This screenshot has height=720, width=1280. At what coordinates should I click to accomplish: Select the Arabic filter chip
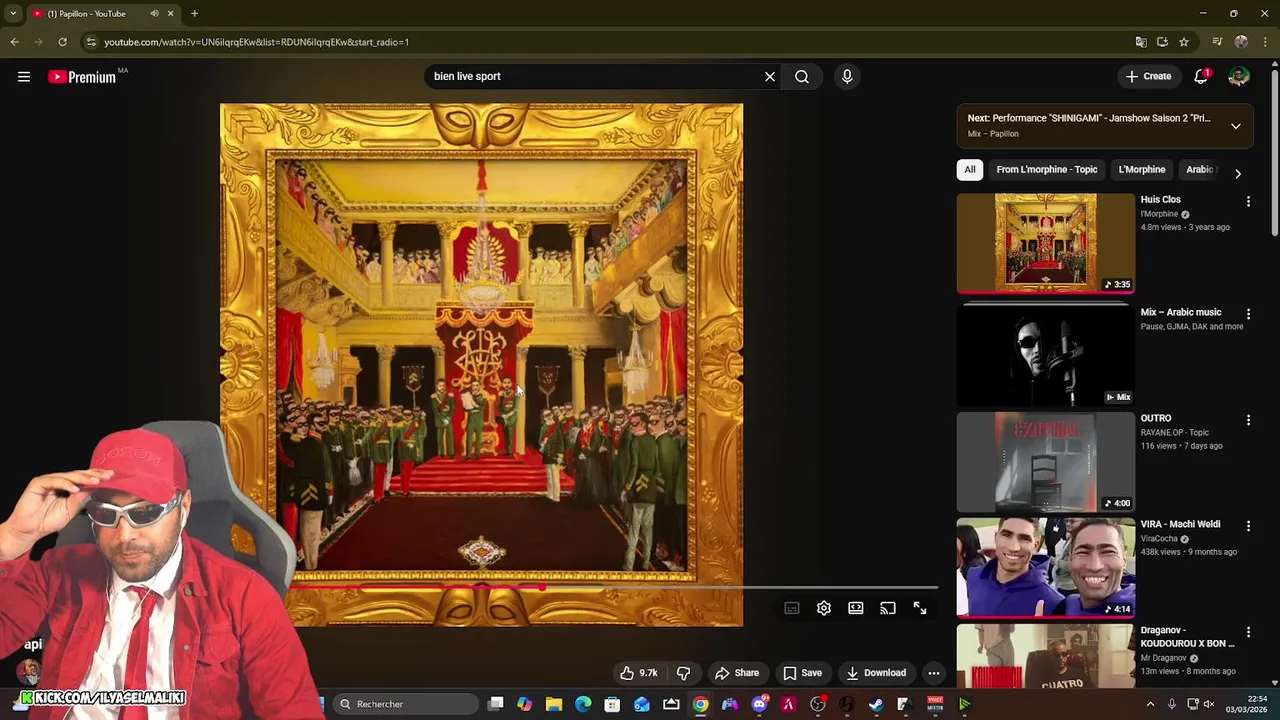click(1200, 170)
